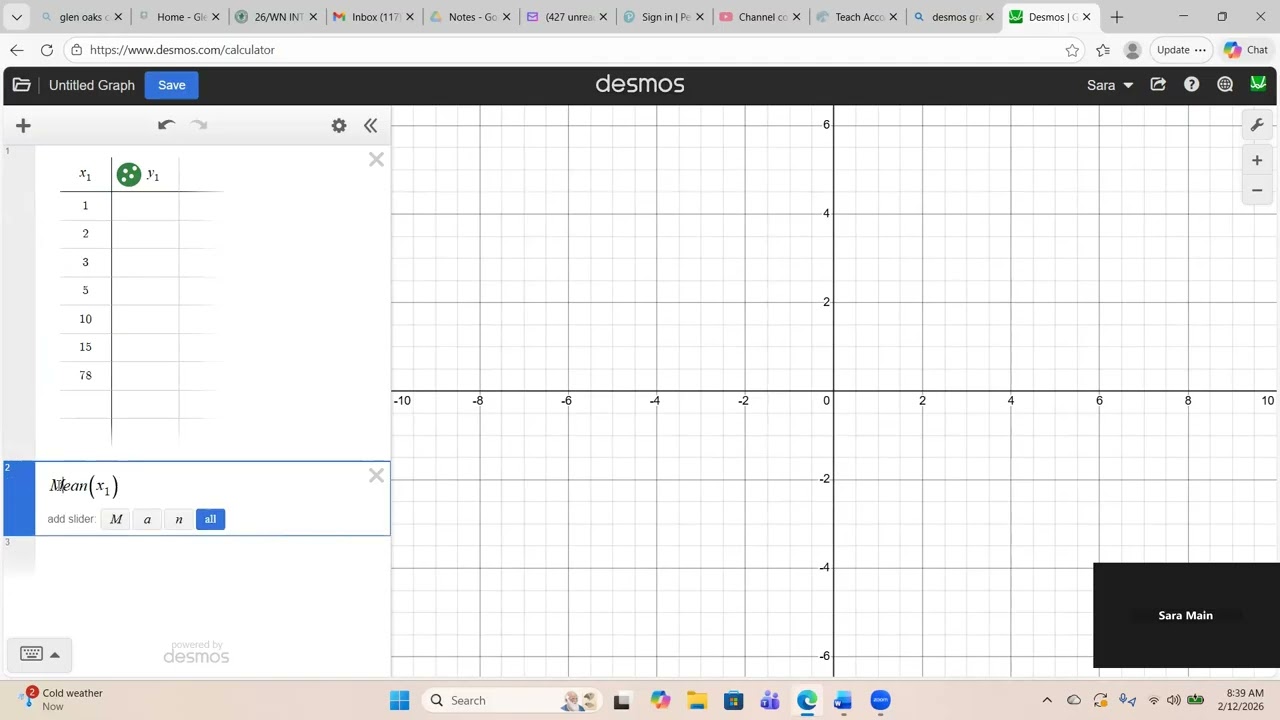Select the x1 table header
Viewport: 1280px width, 720px height.
point(85,175)
